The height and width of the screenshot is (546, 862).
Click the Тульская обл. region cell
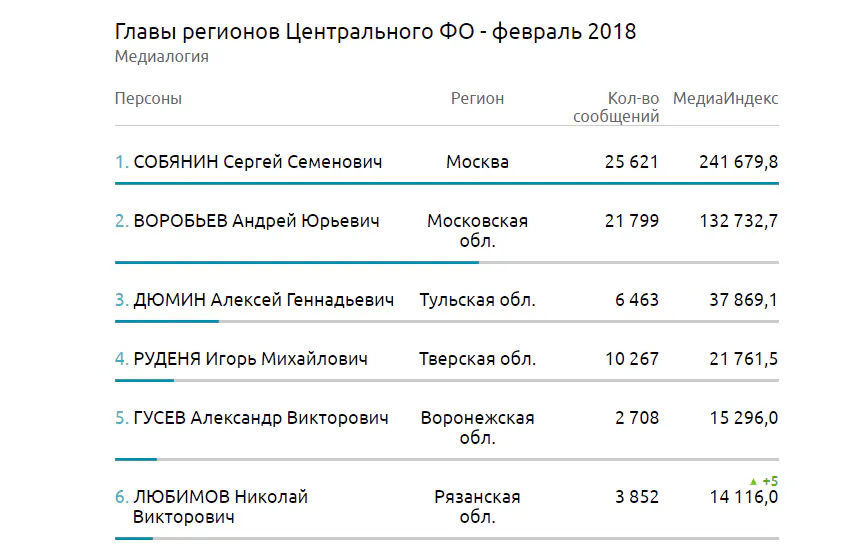[477, 300]
